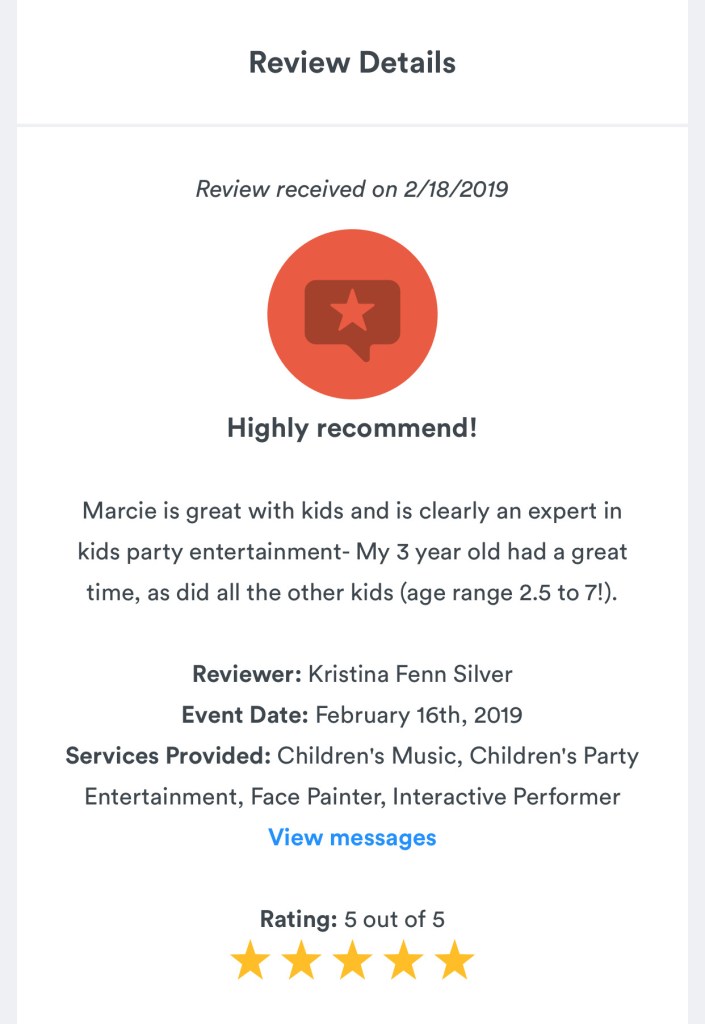Screen dimensions: 705x1024
Task: Click the first gold rating star
Action: pyautogui.click(x=250, y=960)
